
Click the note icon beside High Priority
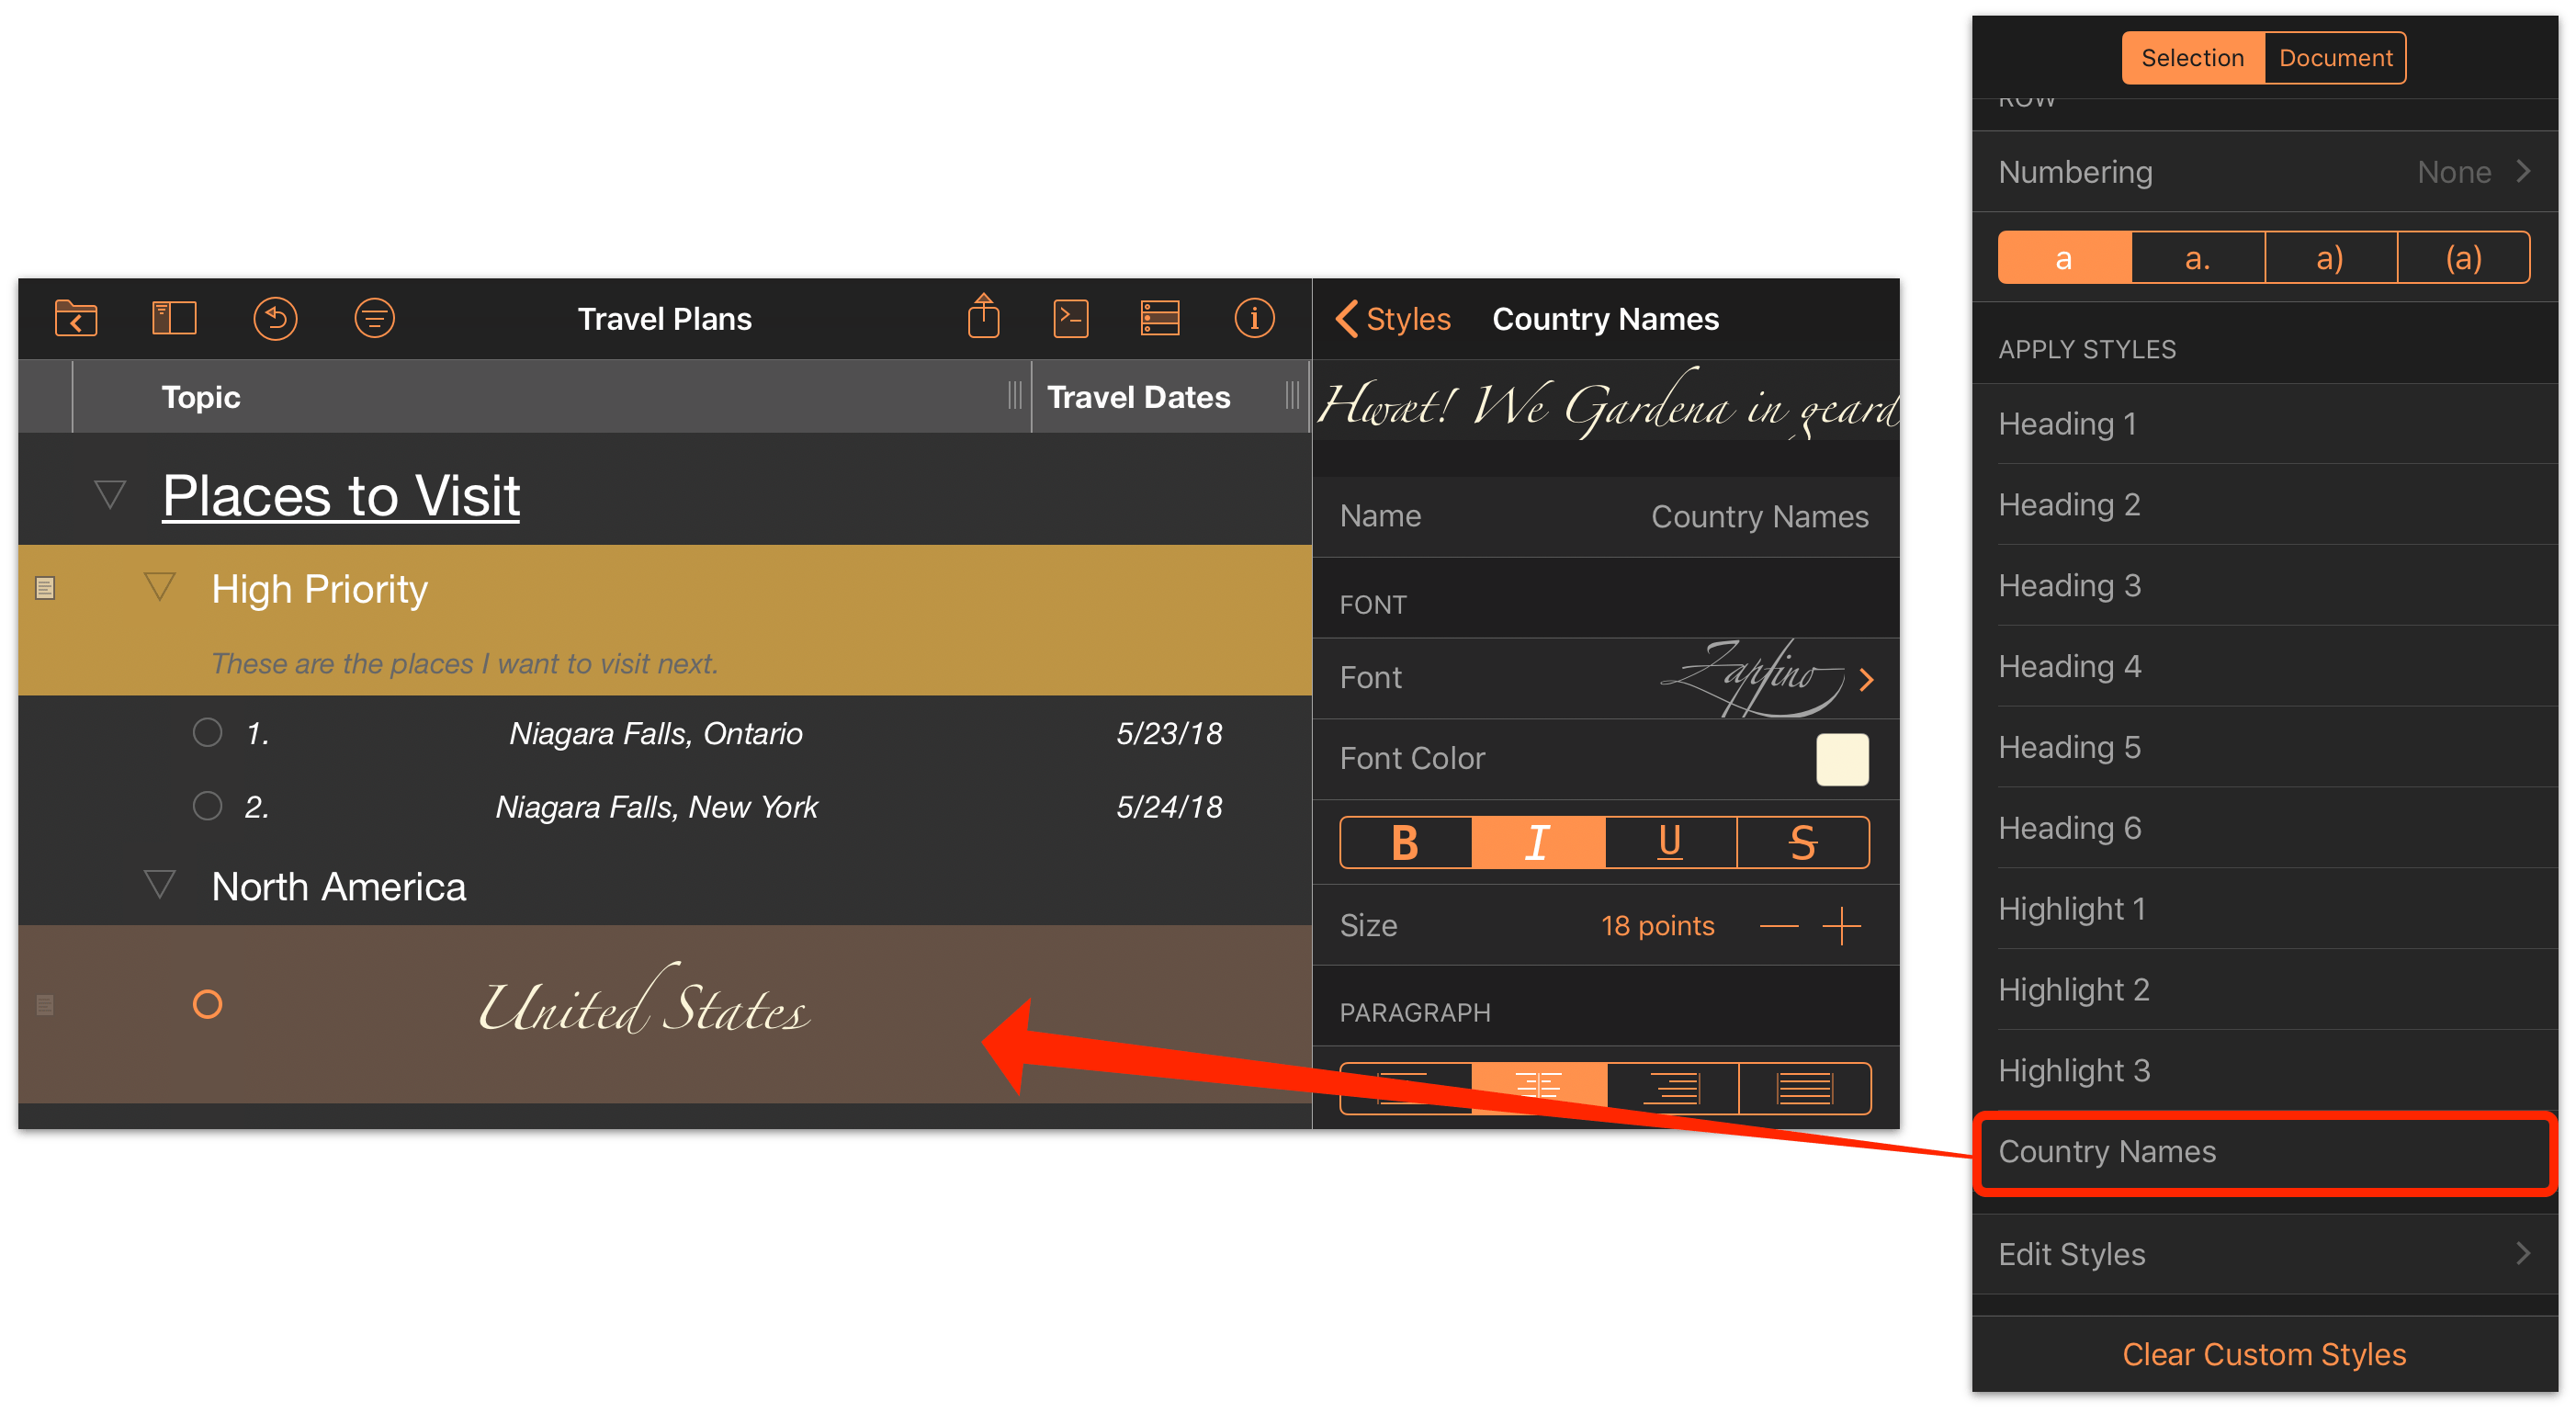coord(45,588)
